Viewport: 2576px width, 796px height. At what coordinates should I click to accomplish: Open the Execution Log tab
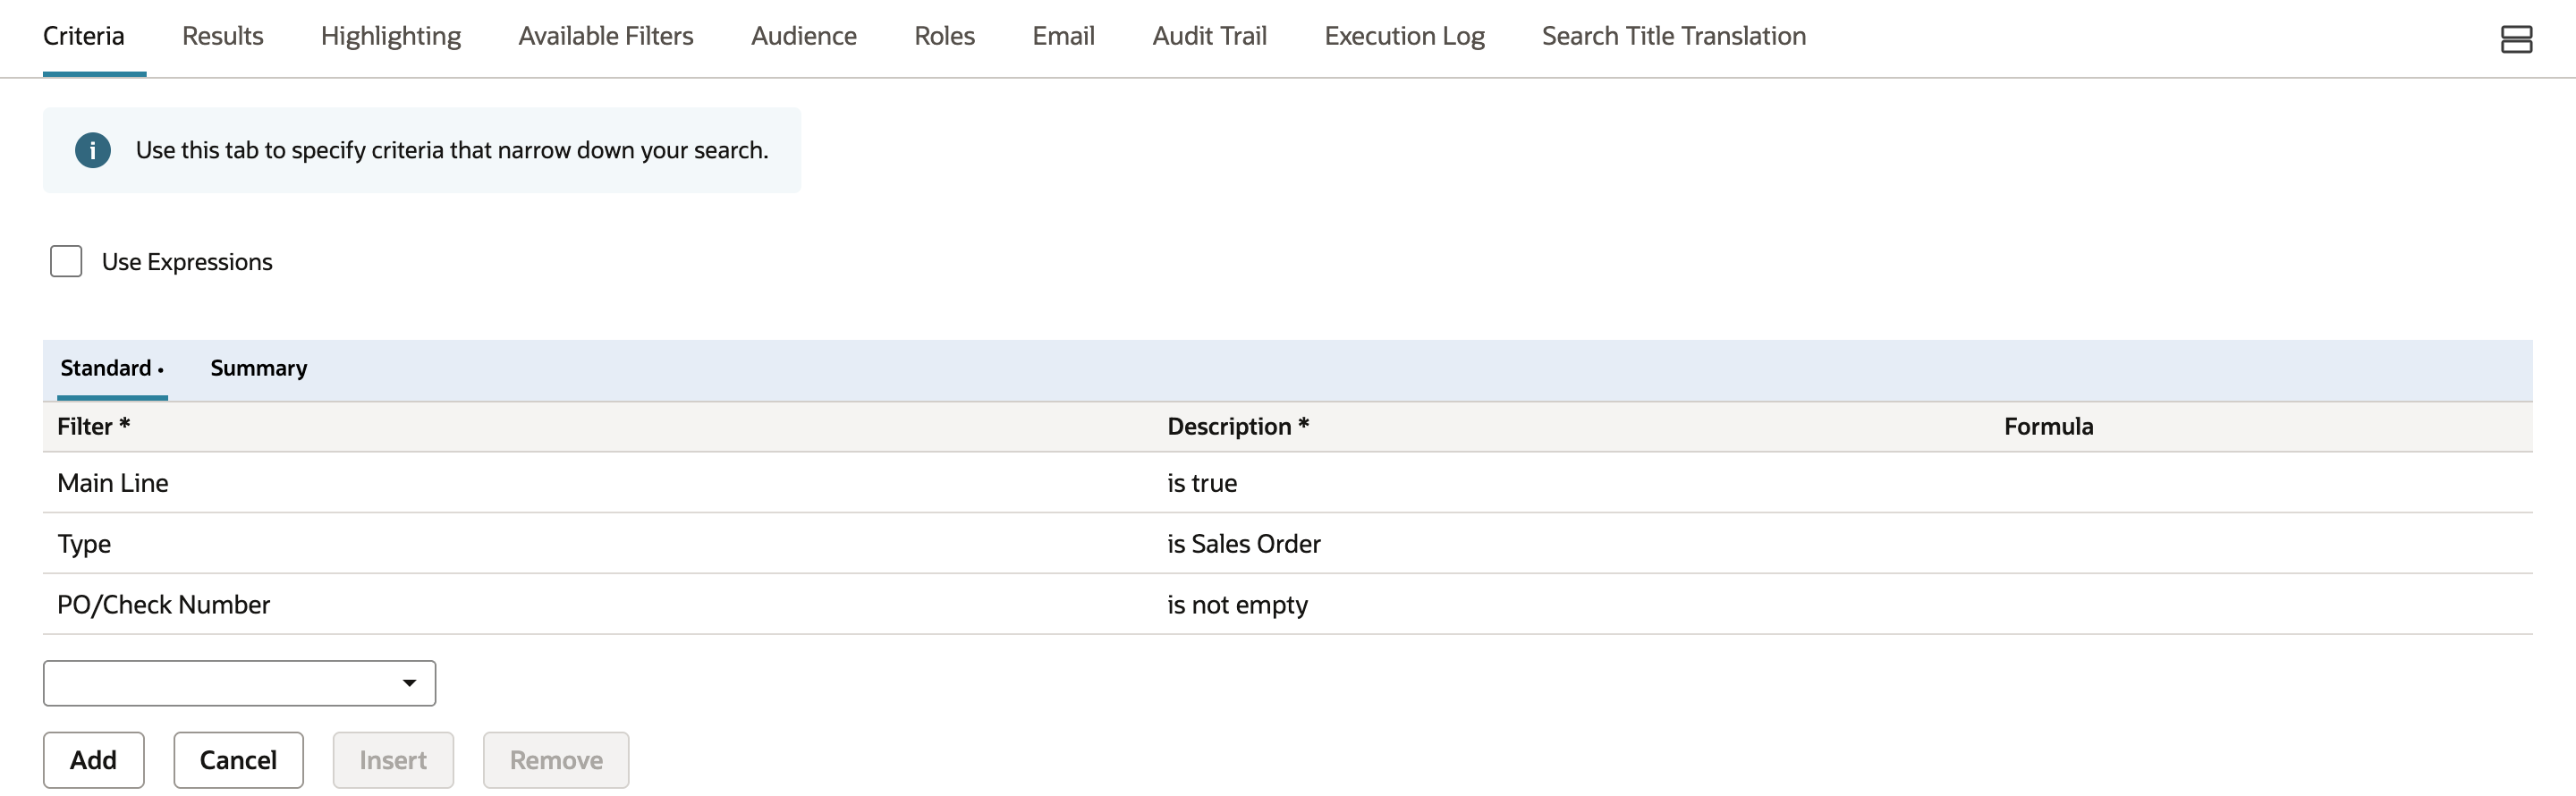[1405, 36]
